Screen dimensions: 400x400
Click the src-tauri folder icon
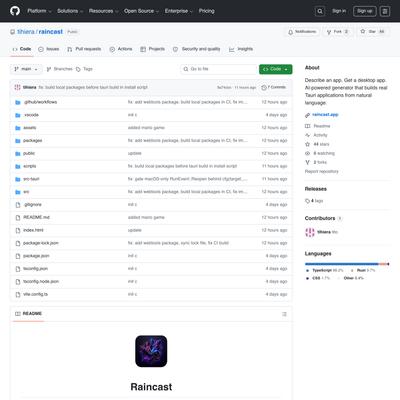[x=18, y=179]
